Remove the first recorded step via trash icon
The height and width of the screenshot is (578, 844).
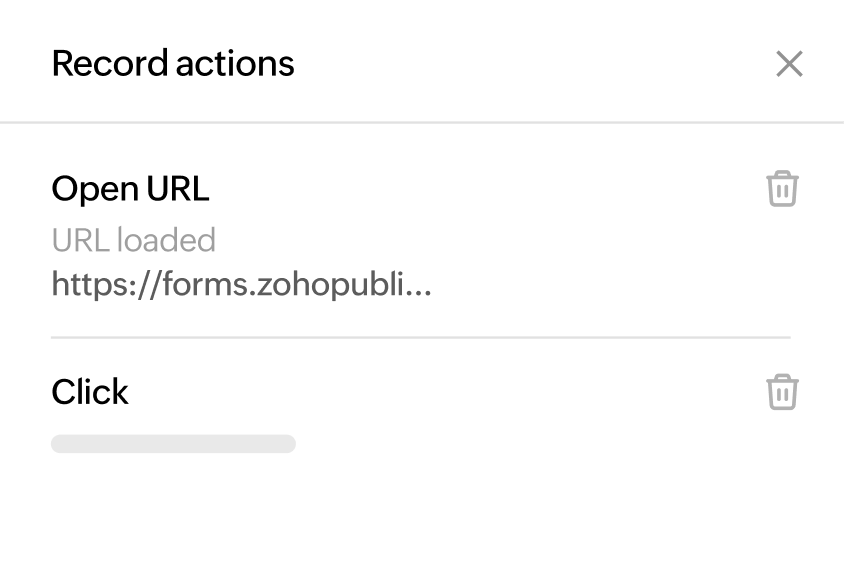pos(782,188)
